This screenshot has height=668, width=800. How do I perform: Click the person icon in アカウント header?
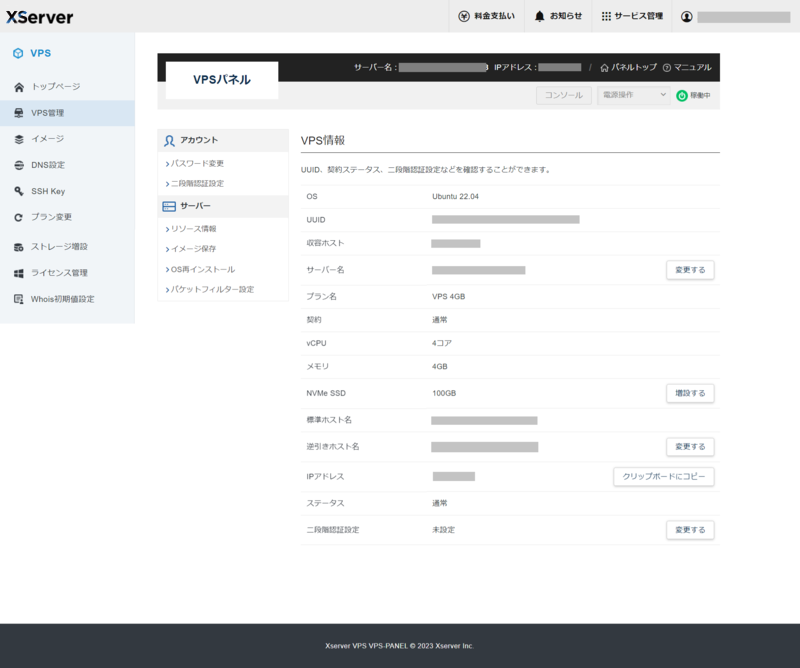[169, 140]
